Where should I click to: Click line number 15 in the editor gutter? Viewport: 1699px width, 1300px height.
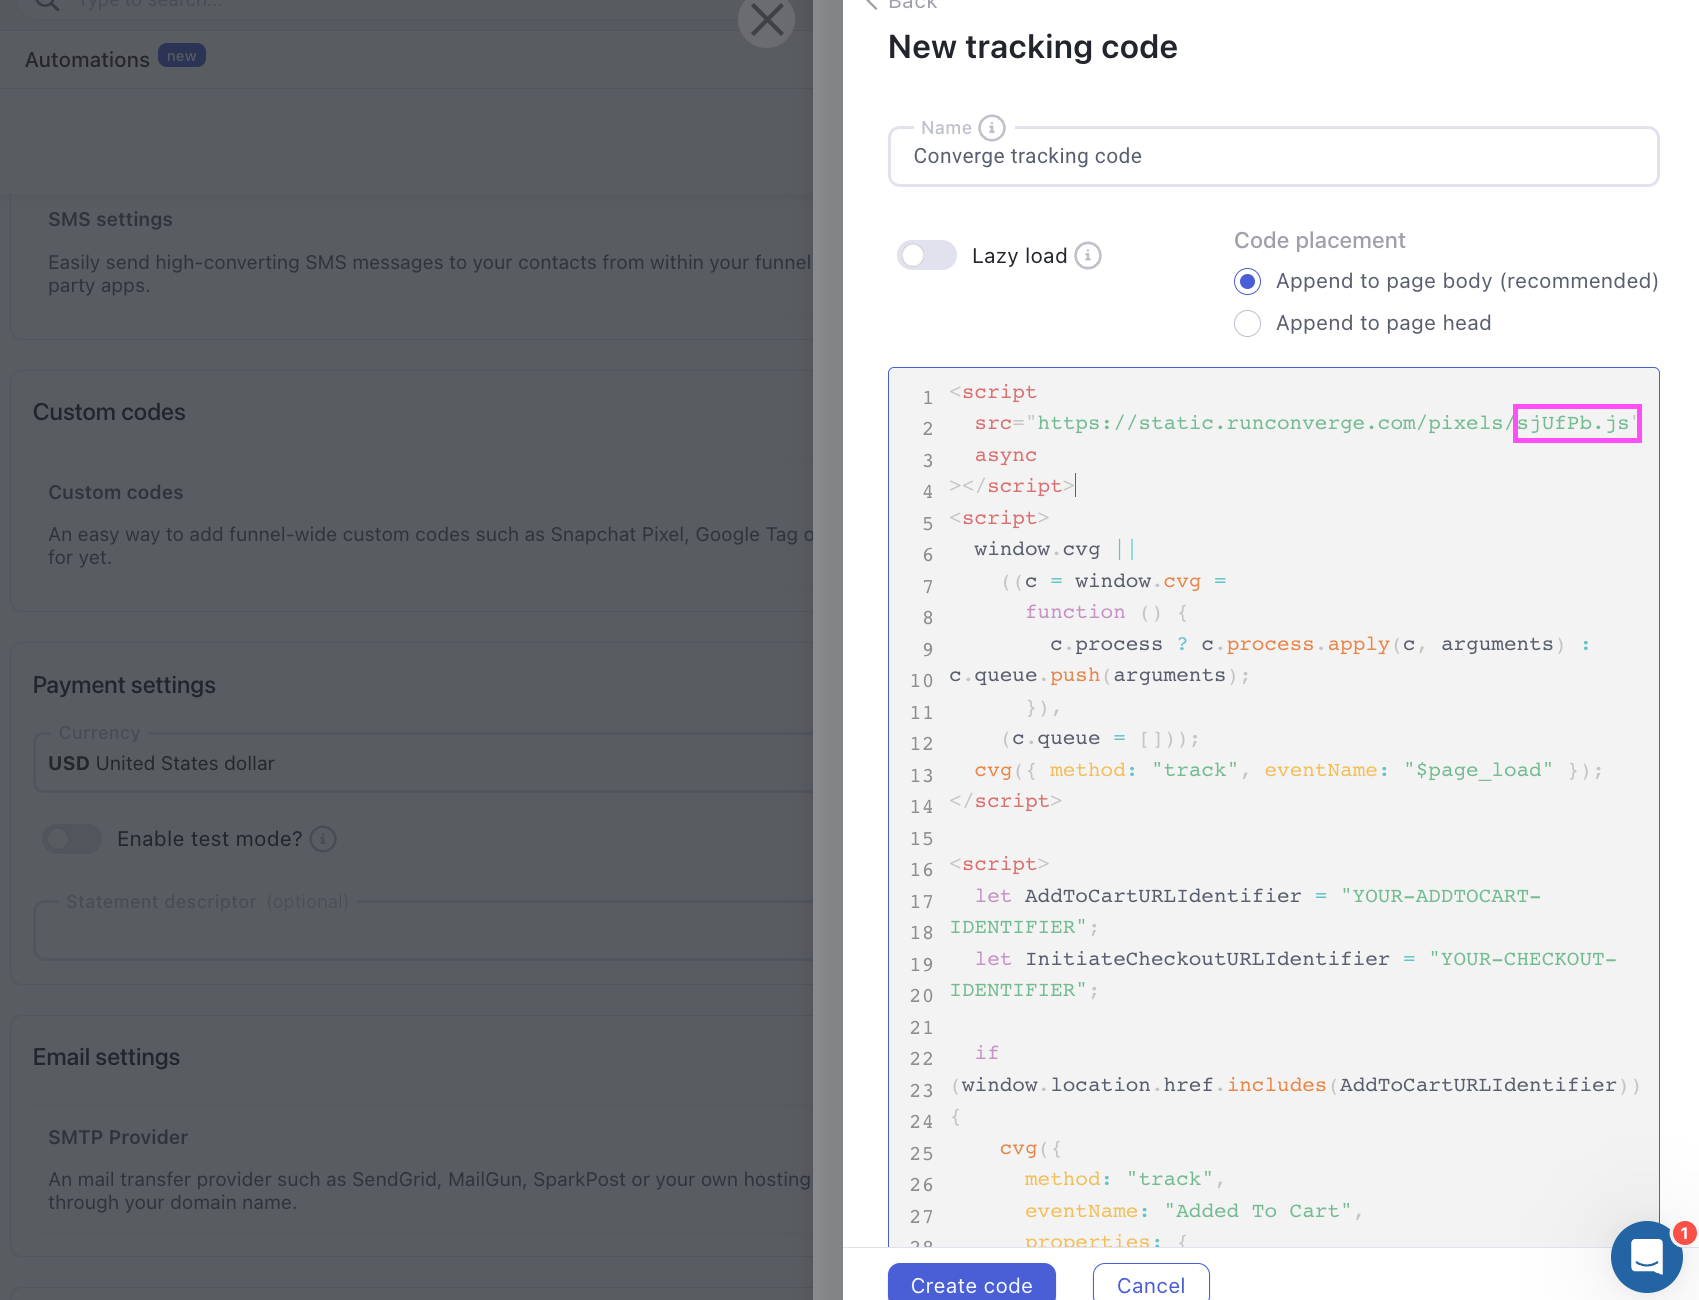921,839
